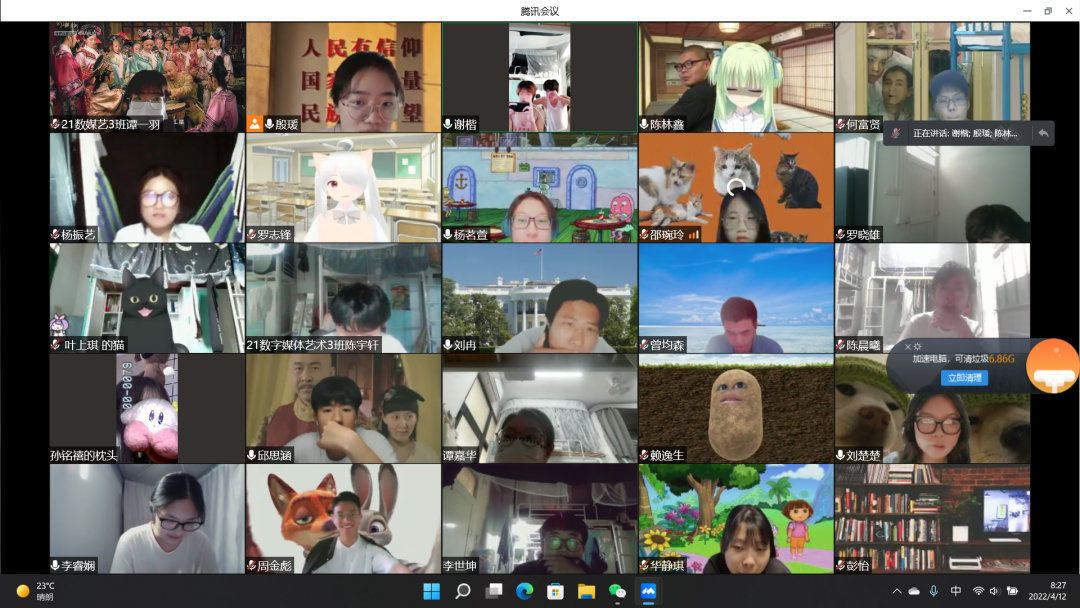Click the orange cleaner ball icon
Viewport: 1080px width, 608px height.
1052,366
